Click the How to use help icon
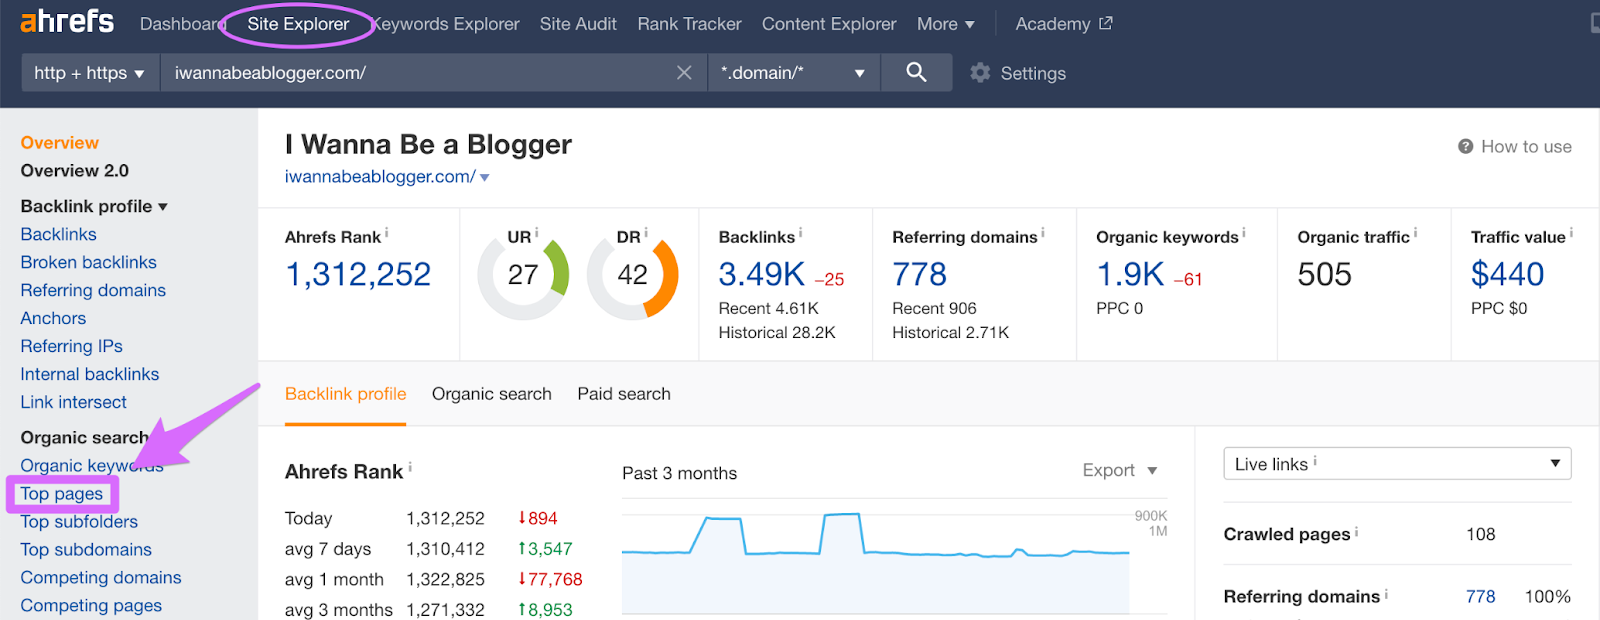This screenshot has width=1600, height=620. 1465,147
